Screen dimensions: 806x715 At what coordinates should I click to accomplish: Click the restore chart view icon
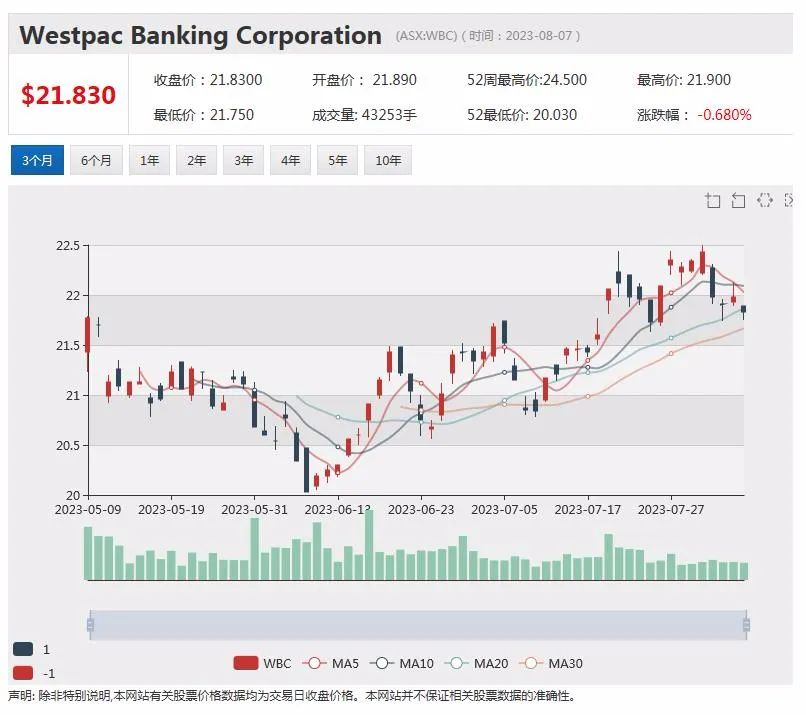[764, 200]
